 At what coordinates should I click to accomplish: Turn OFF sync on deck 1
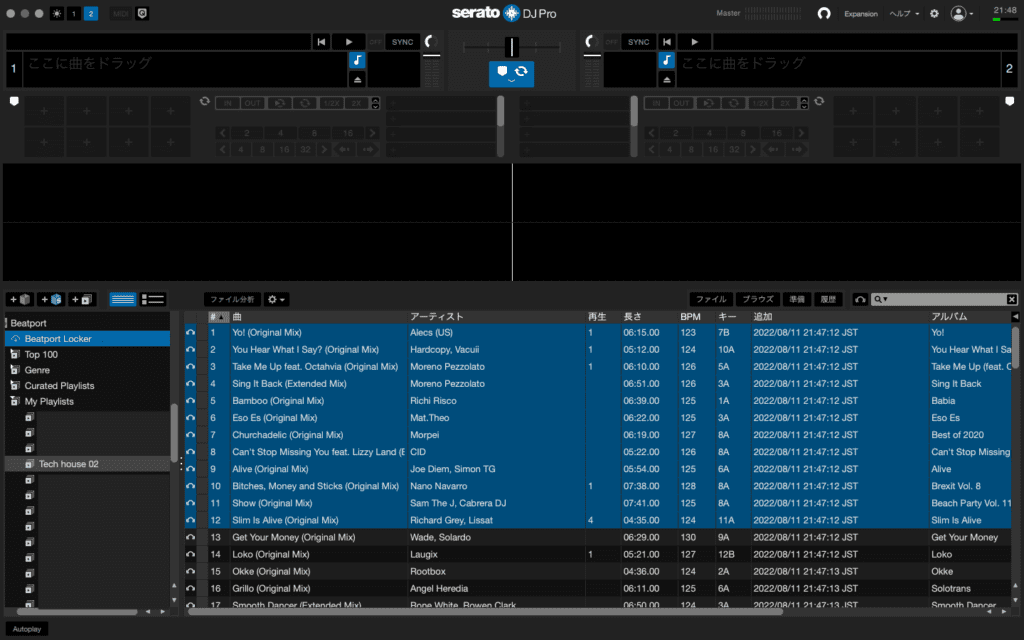(x=376, y=42)
